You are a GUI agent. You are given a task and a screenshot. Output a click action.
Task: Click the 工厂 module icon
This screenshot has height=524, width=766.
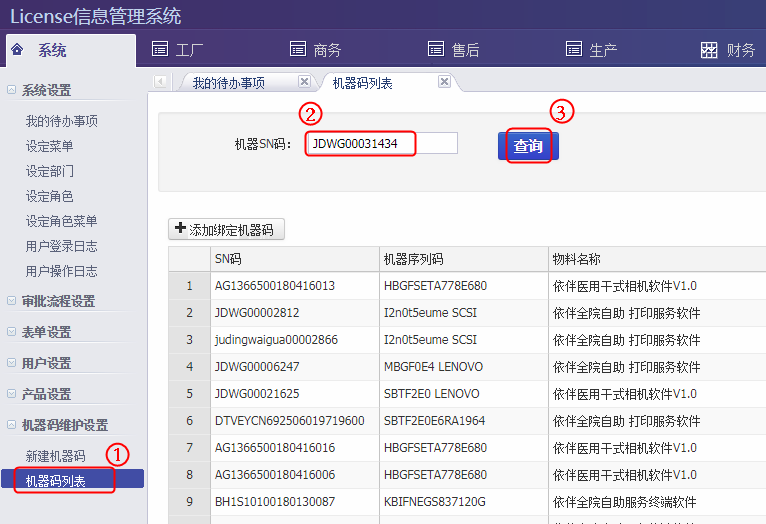tap(159, 49)
